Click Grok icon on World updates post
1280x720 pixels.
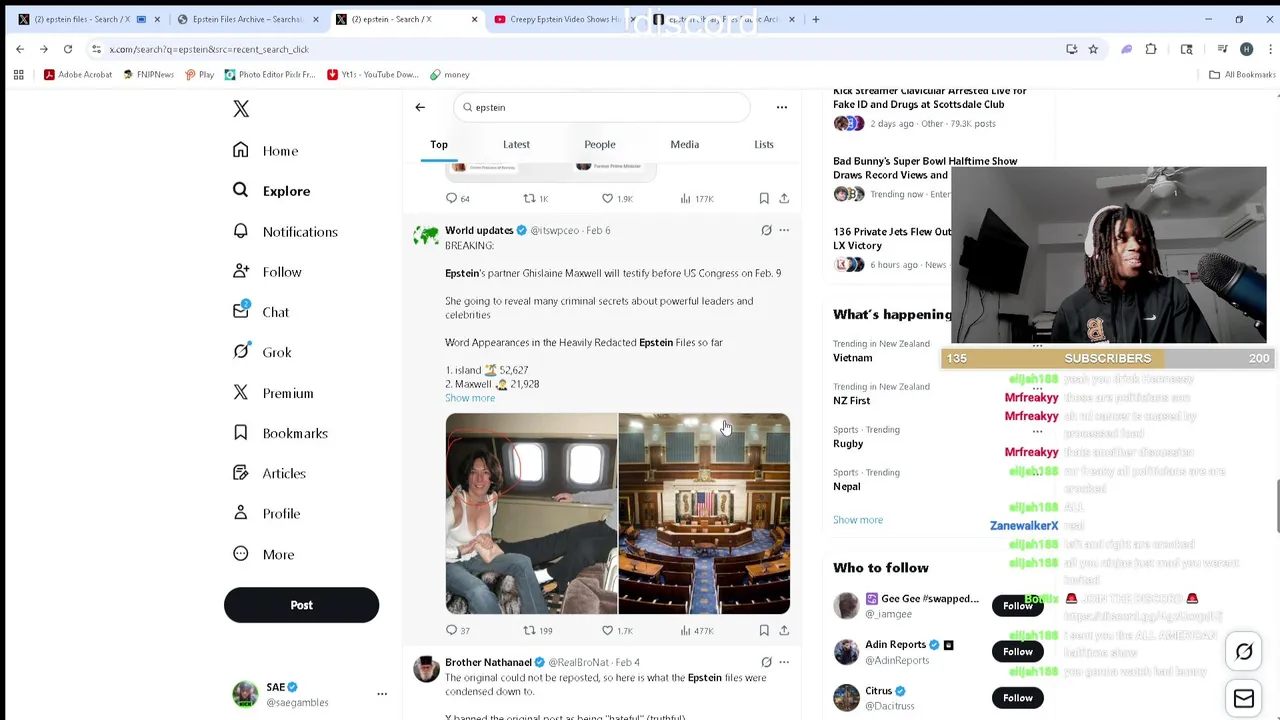tap(766, 230)
